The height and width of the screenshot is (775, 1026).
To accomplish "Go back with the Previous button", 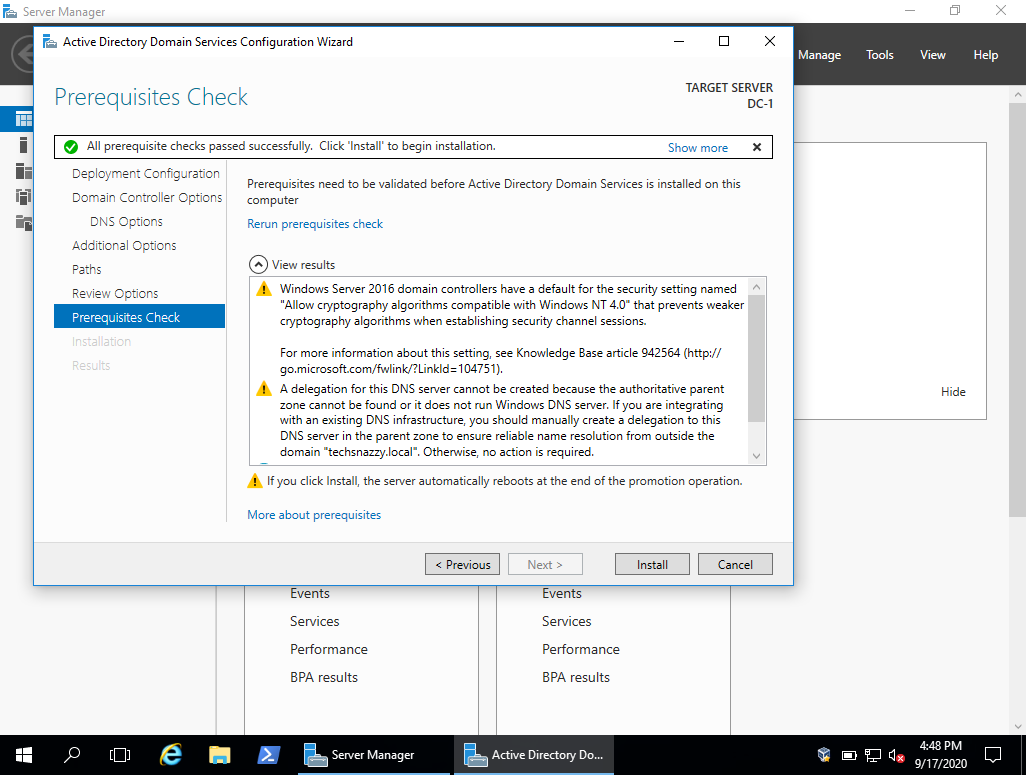I will pos(462,564).
